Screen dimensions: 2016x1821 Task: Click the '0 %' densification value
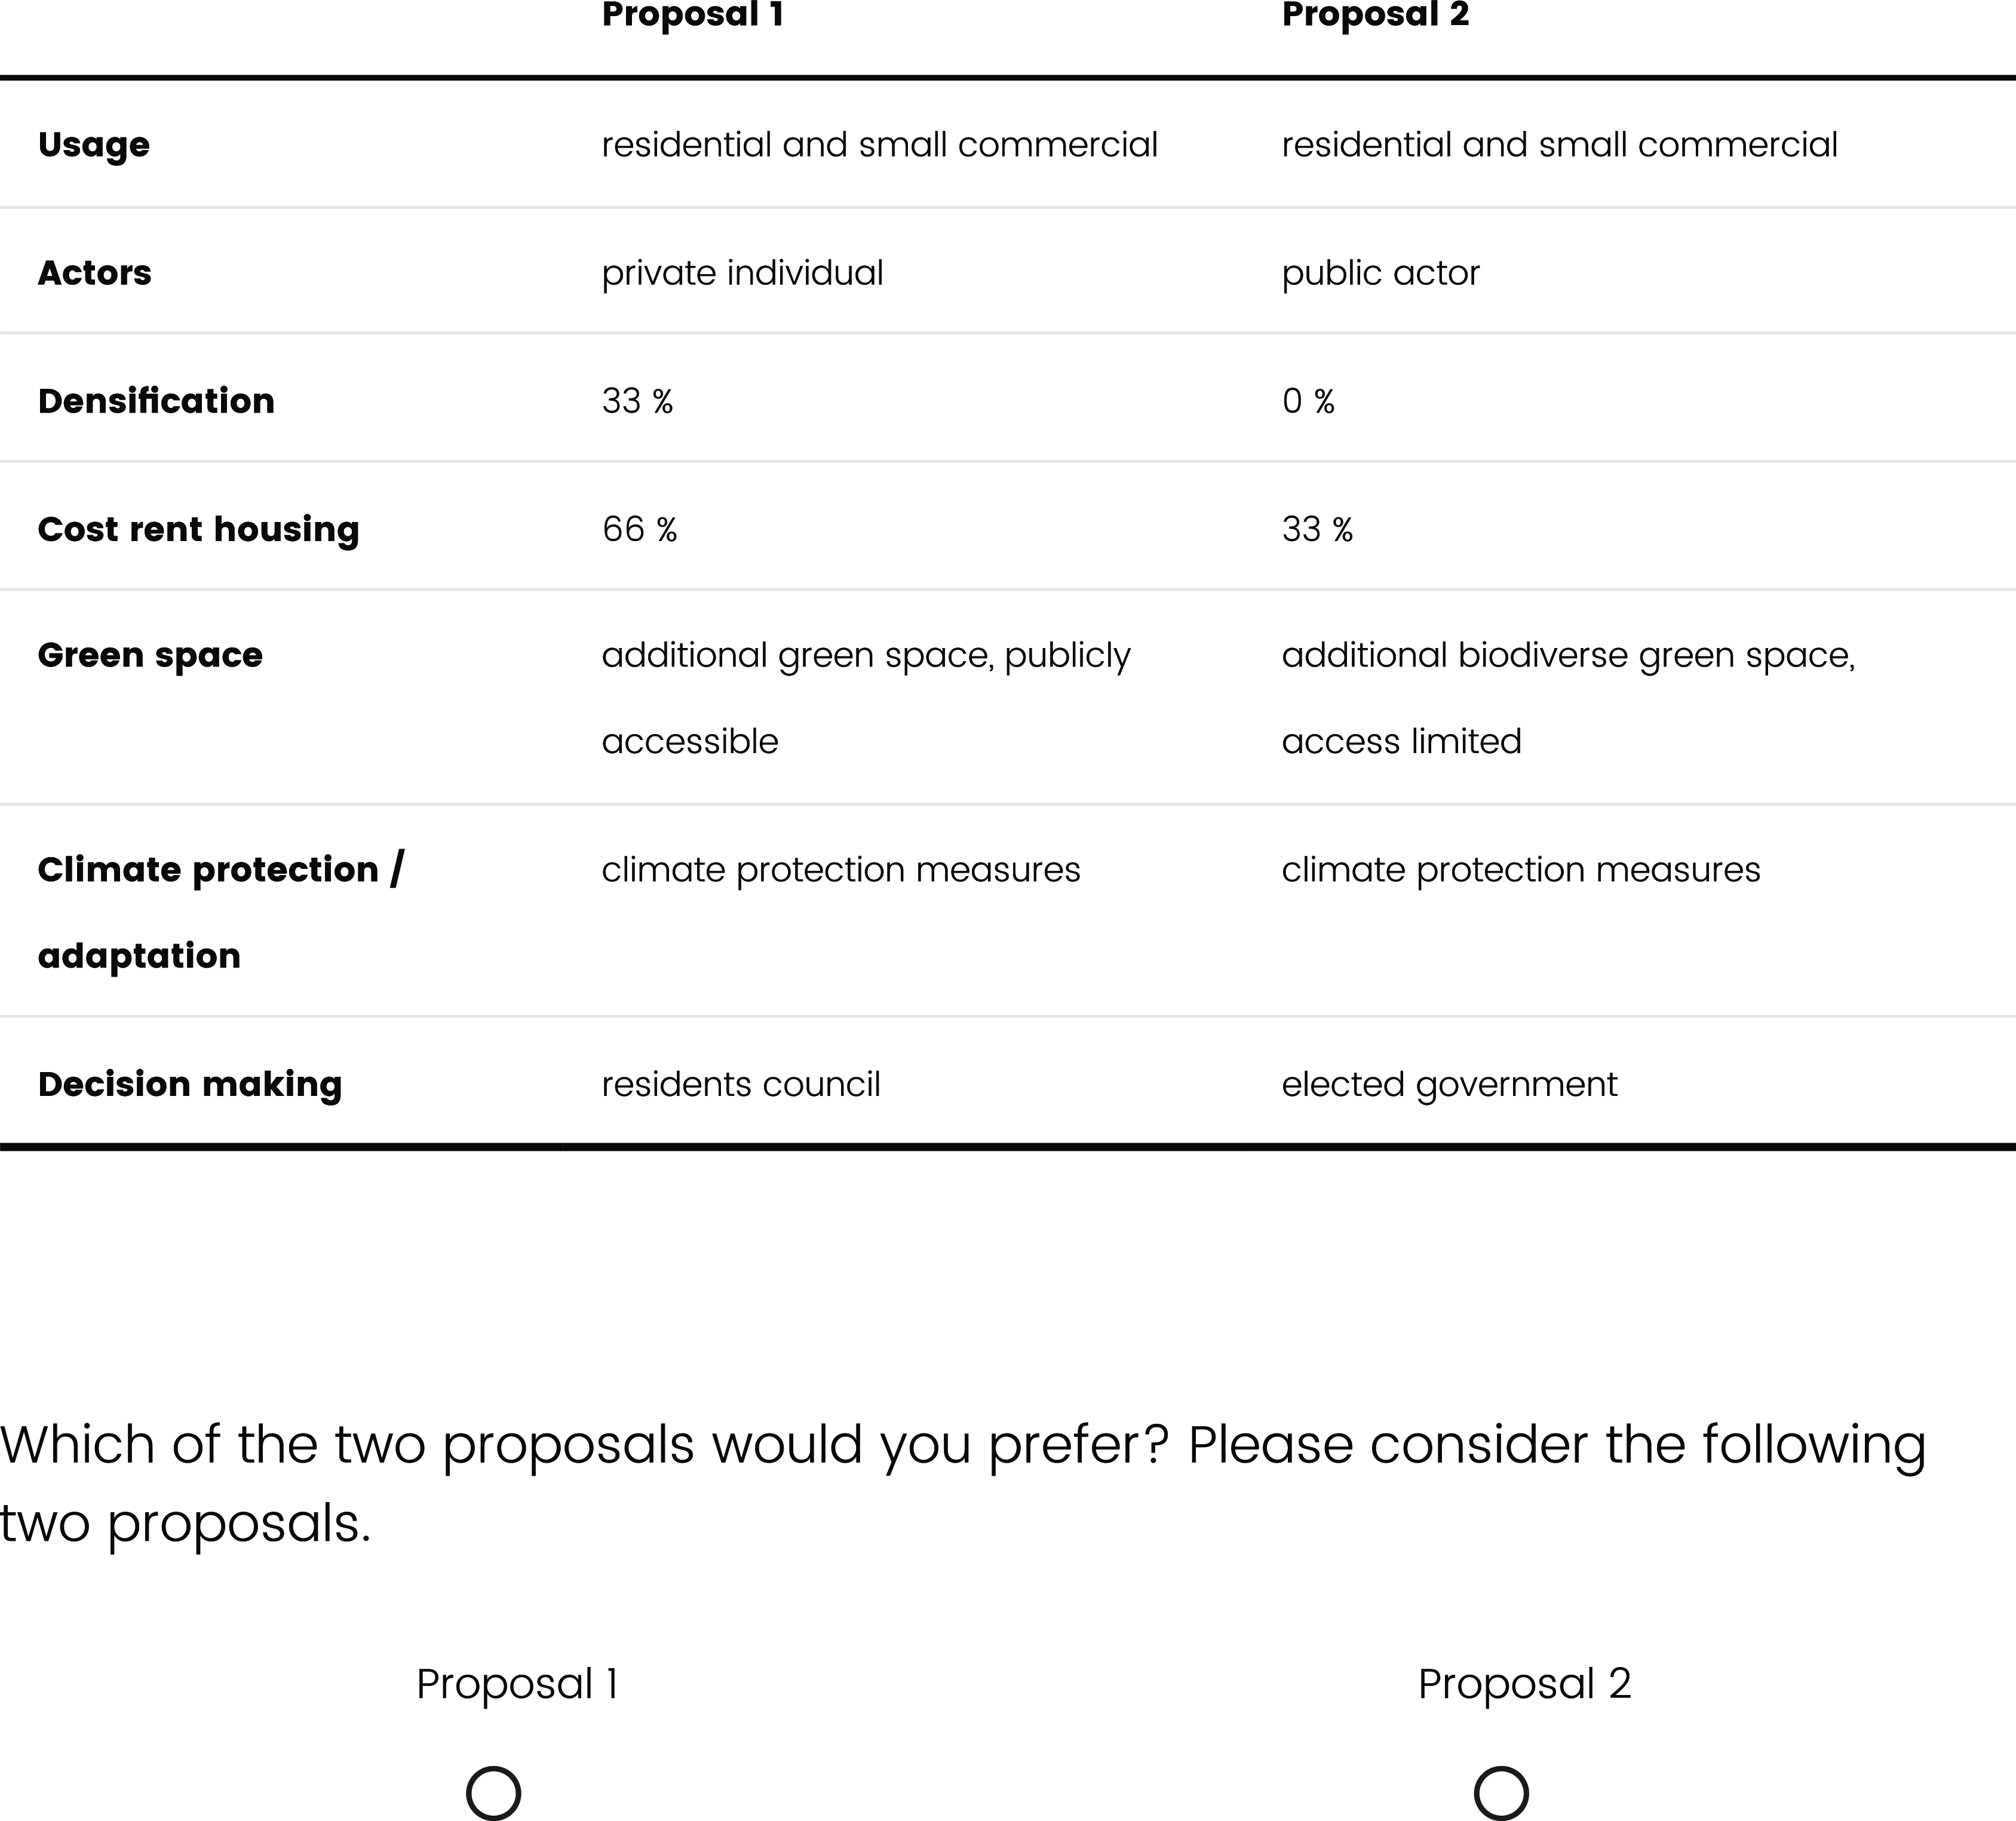click(1308, 401)
